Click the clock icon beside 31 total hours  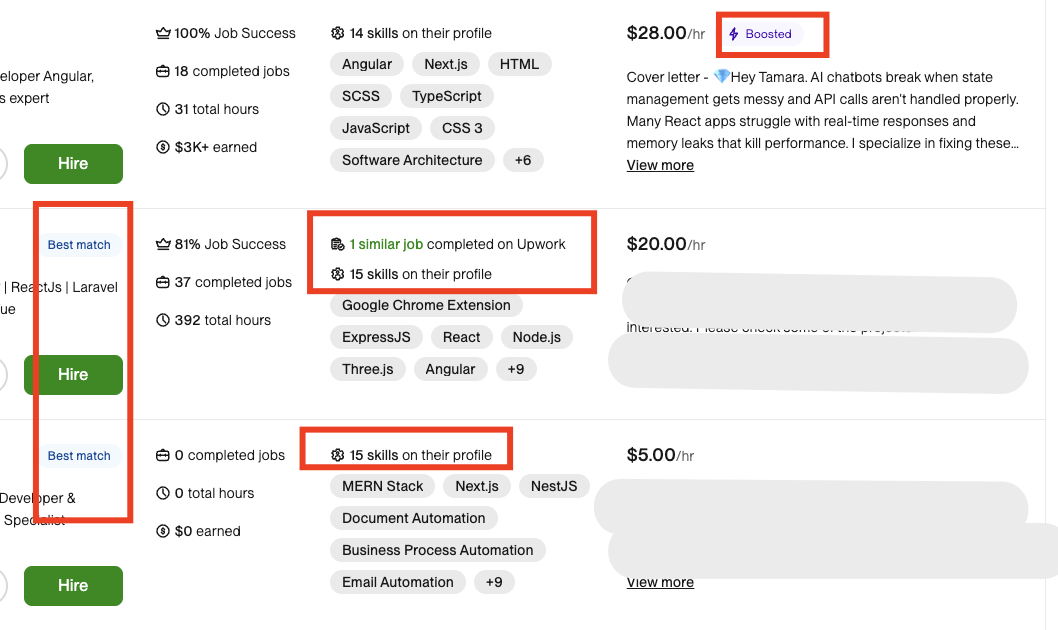(163, 109)
